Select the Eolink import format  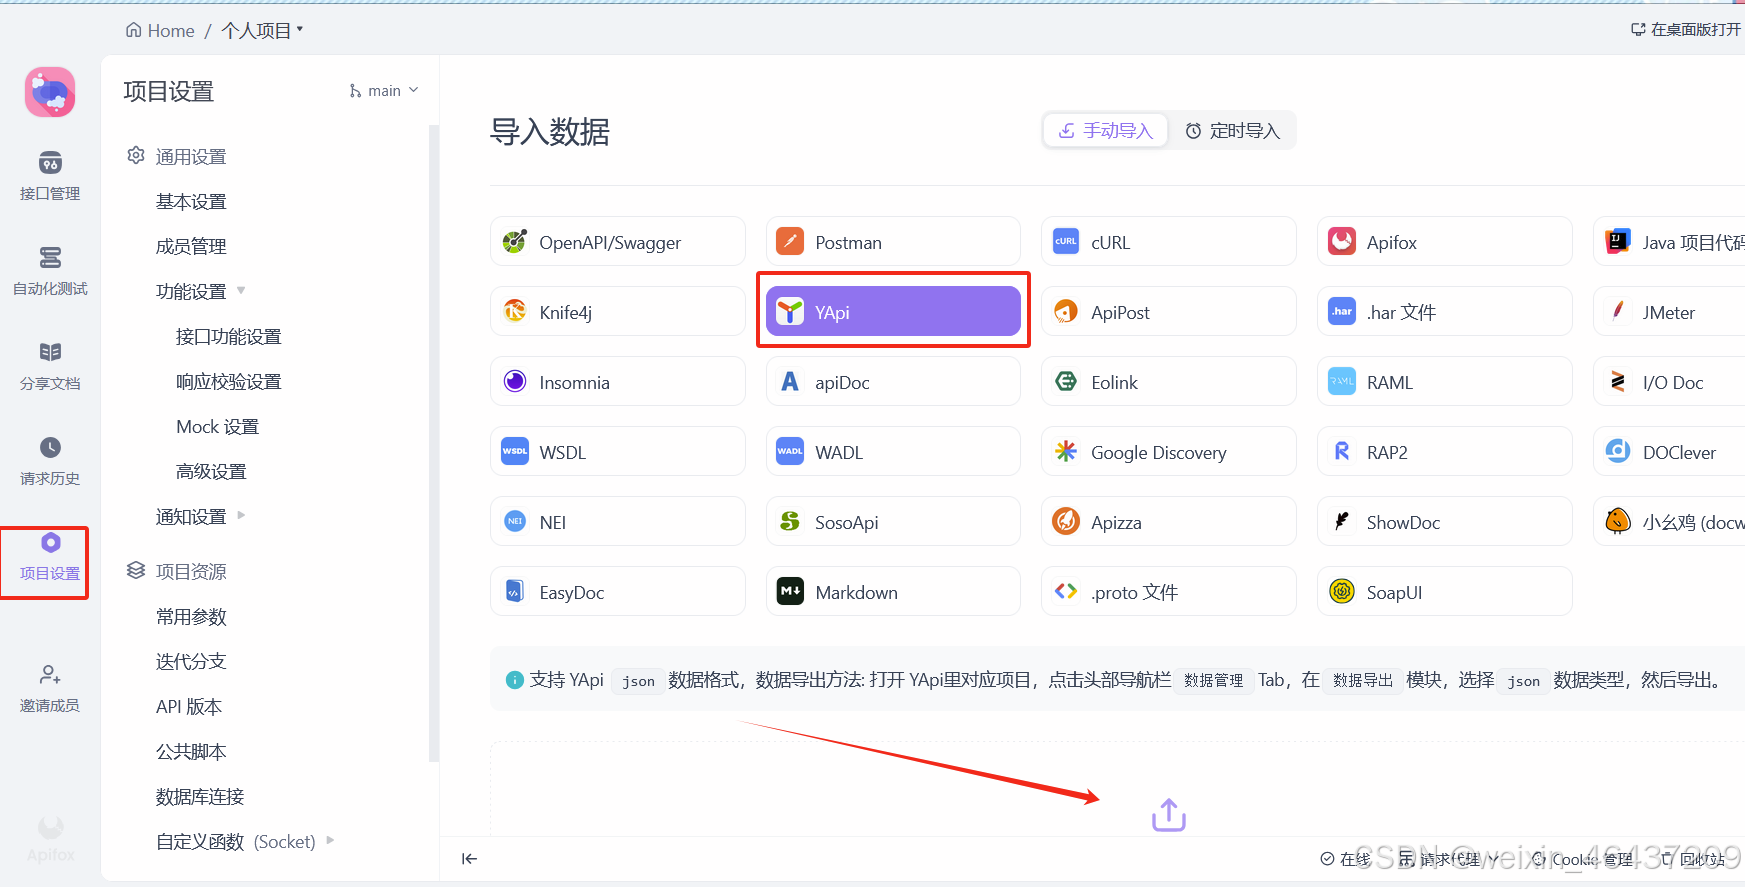[x=1169, y=382]
